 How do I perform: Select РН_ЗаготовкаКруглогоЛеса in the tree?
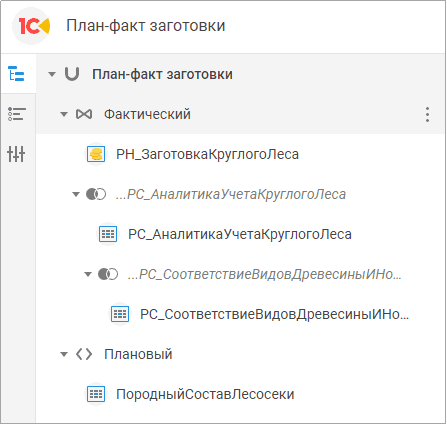[207, 154]
